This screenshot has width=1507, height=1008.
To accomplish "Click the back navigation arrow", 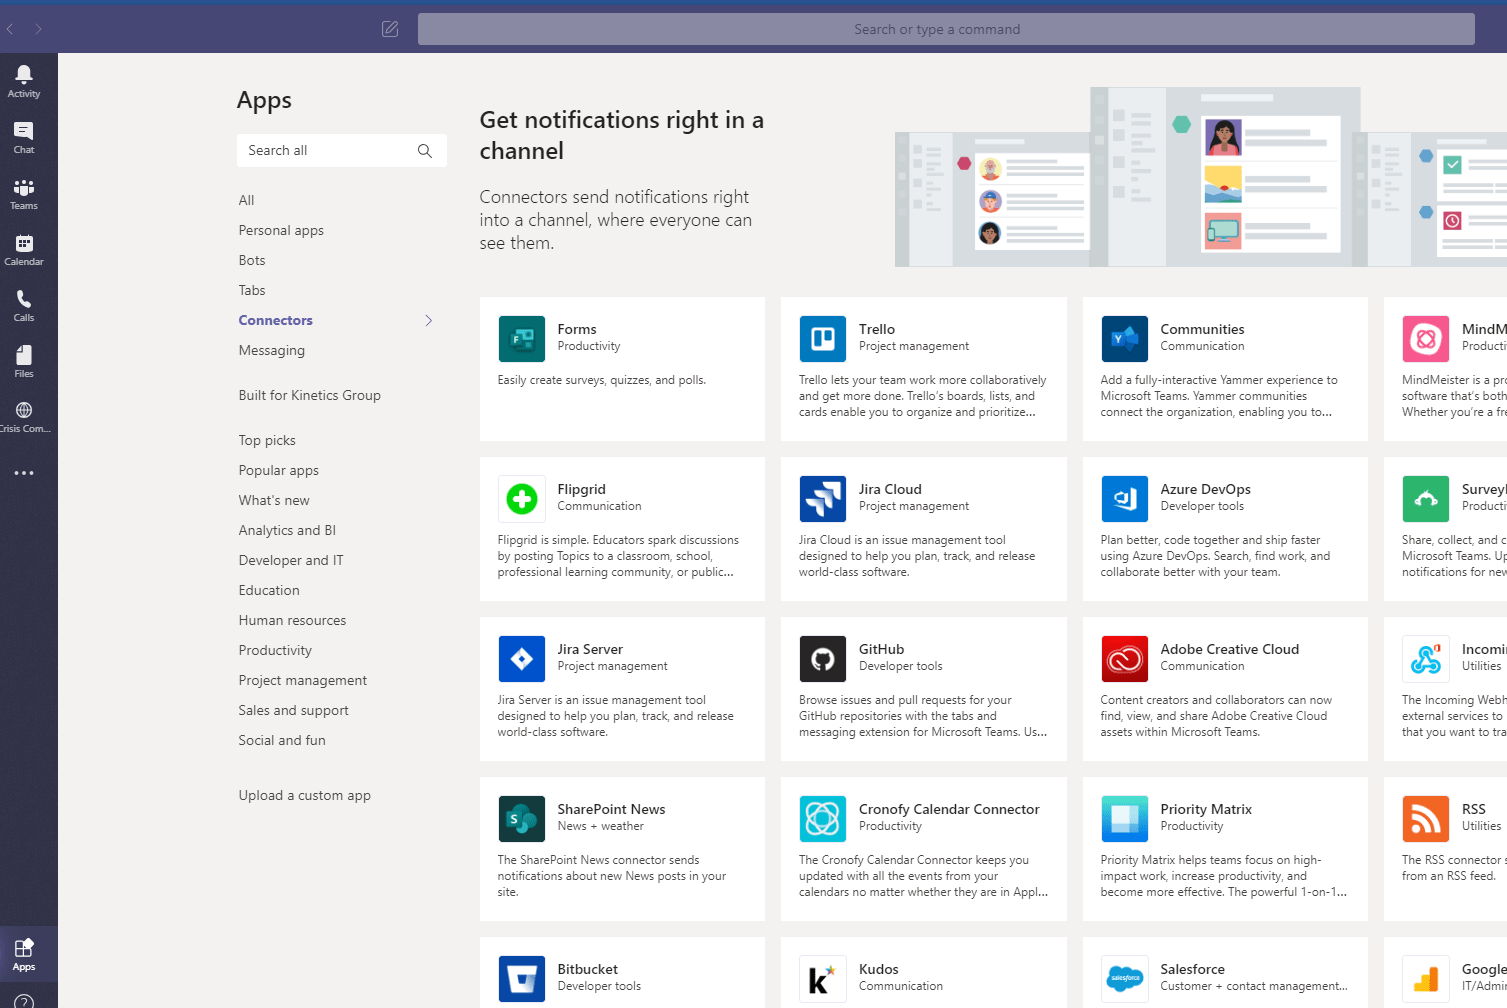I will pyautogui.click(x=10, y=29).
